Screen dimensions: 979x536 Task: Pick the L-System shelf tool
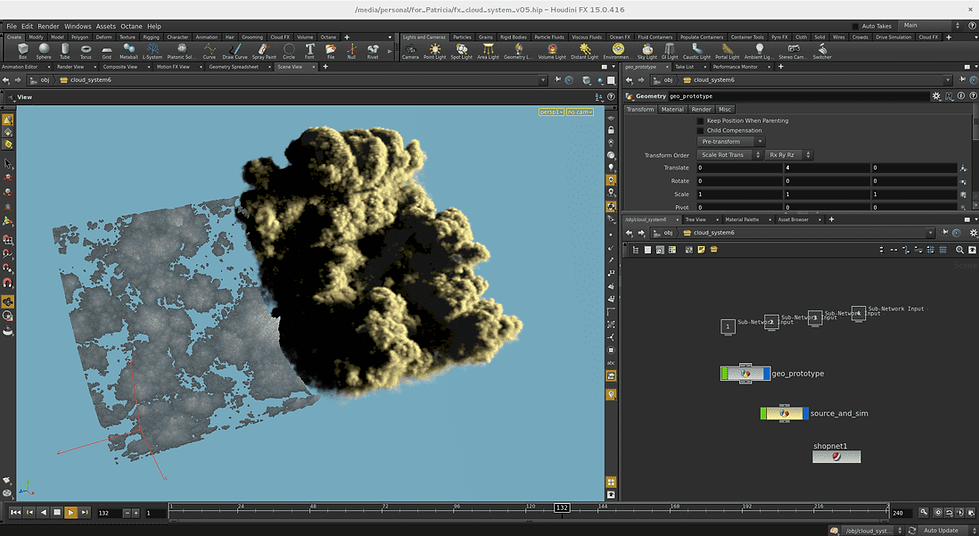[152, 51]
